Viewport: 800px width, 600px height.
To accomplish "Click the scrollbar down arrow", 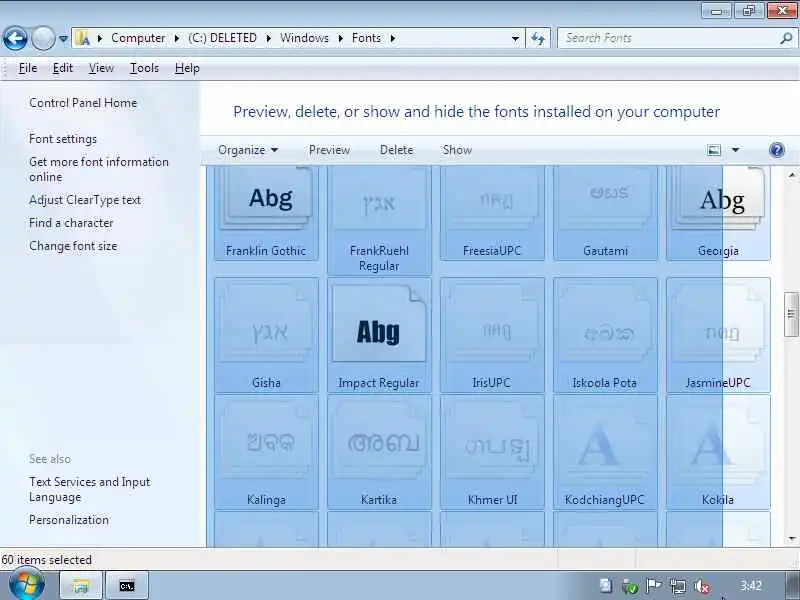I will [x=792, y=539].
